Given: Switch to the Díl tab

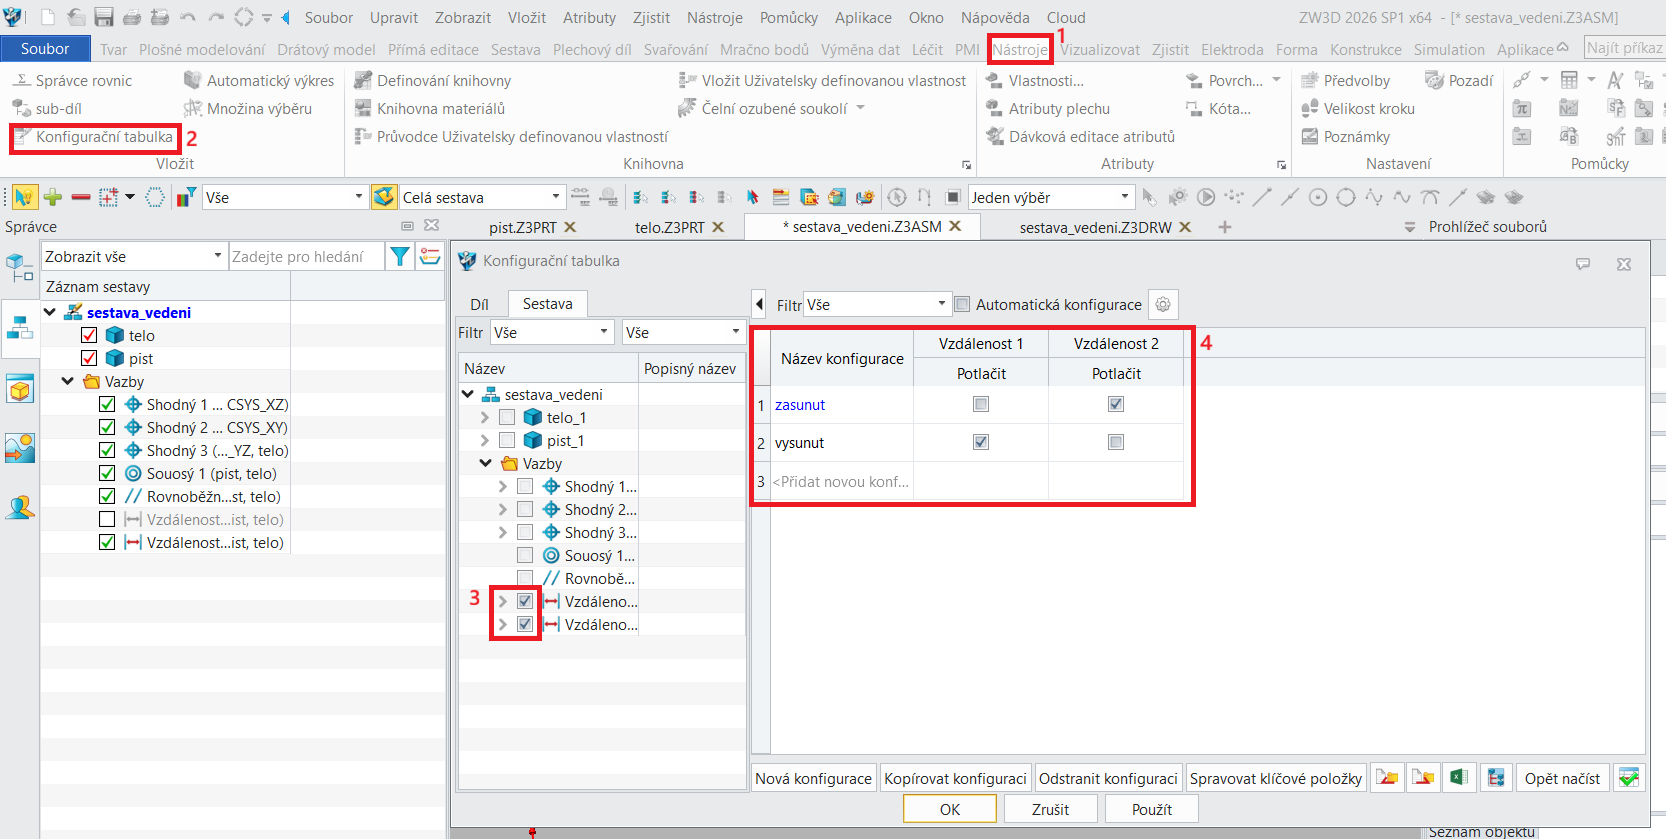Looking at the screenshot, I should pos(480,304).
